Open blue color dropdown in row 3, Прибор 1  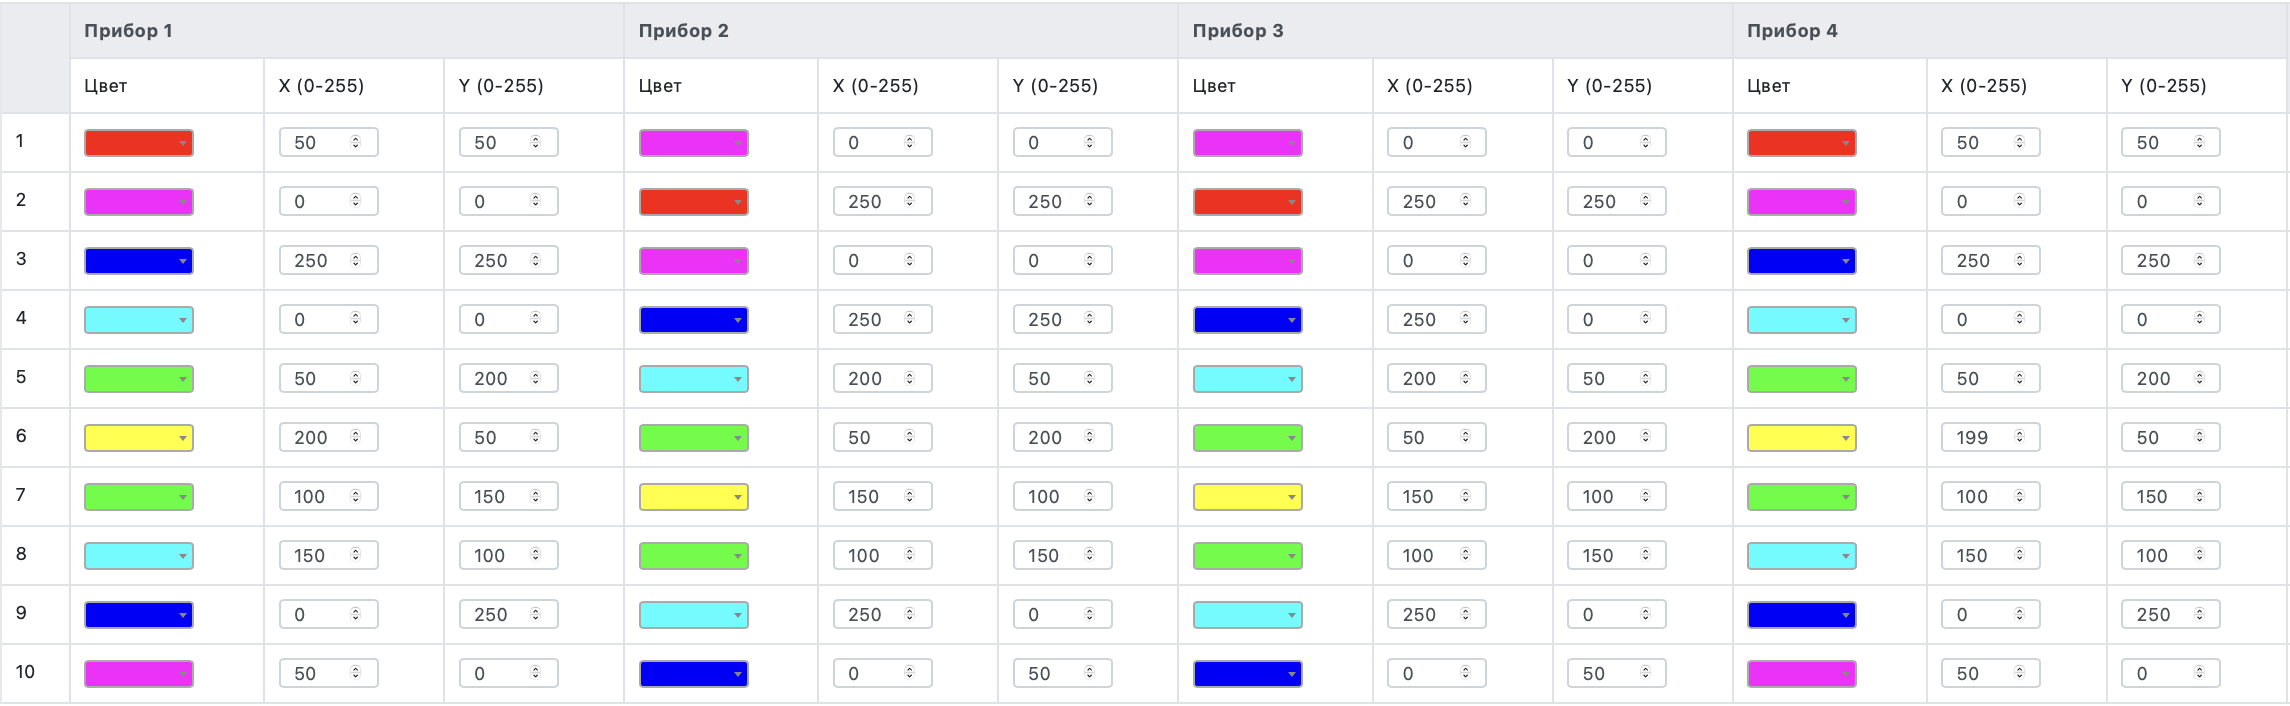[139, 261]
